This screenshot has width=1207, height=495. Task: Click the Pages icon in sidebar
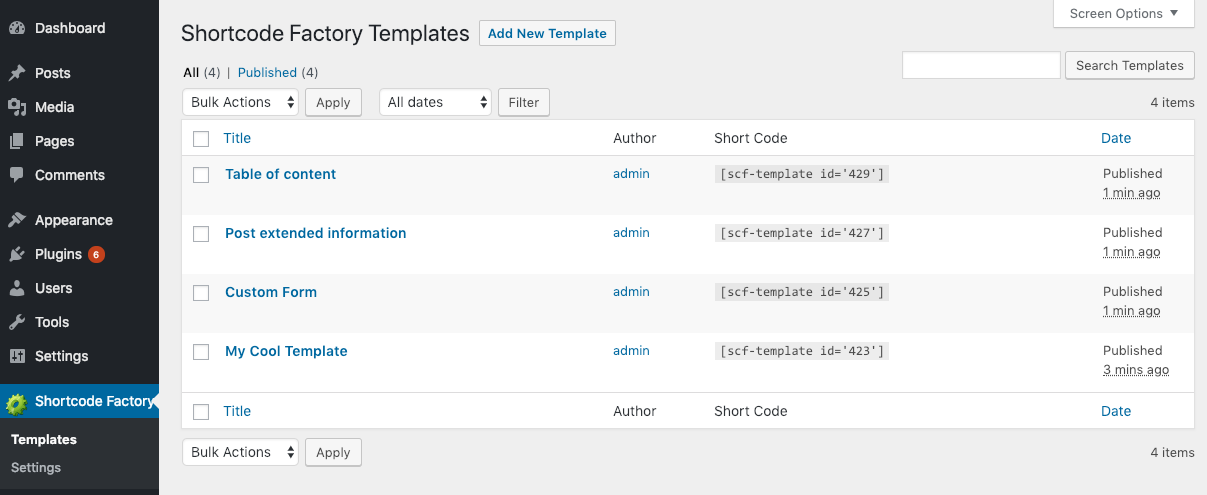(x=16, y=141)
